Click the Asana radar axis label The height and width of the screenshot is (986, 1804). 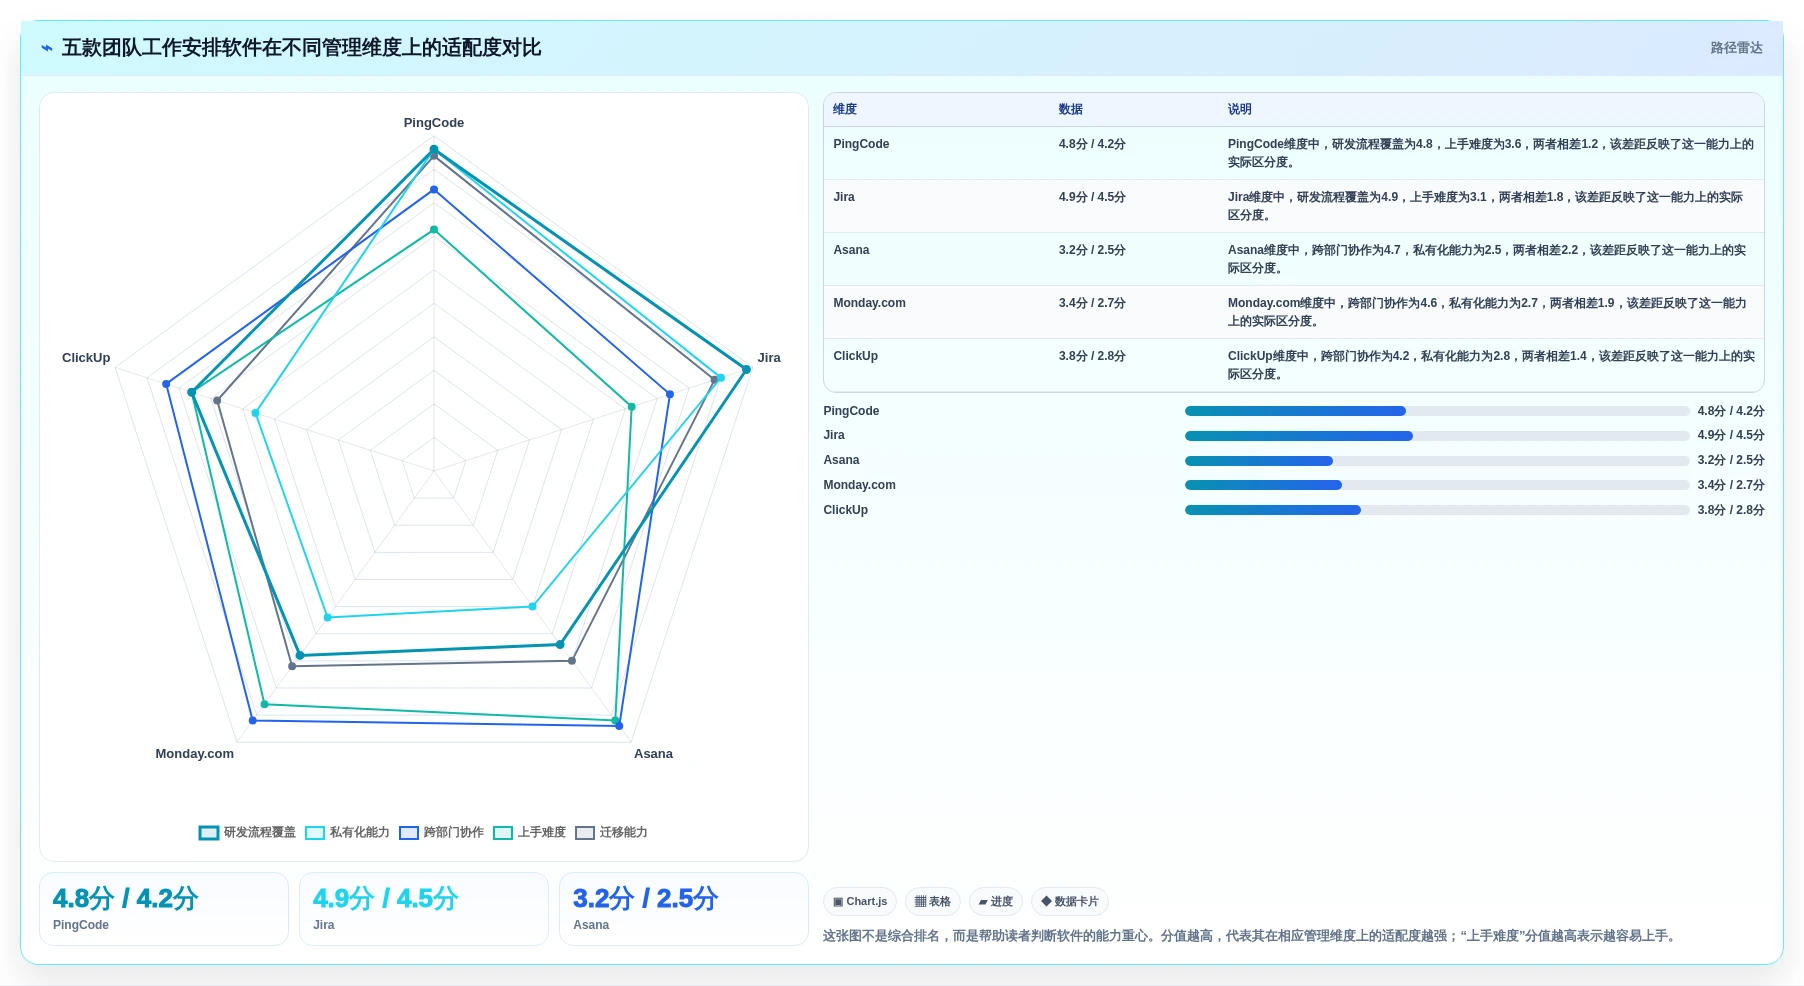(x=653, y=754)
